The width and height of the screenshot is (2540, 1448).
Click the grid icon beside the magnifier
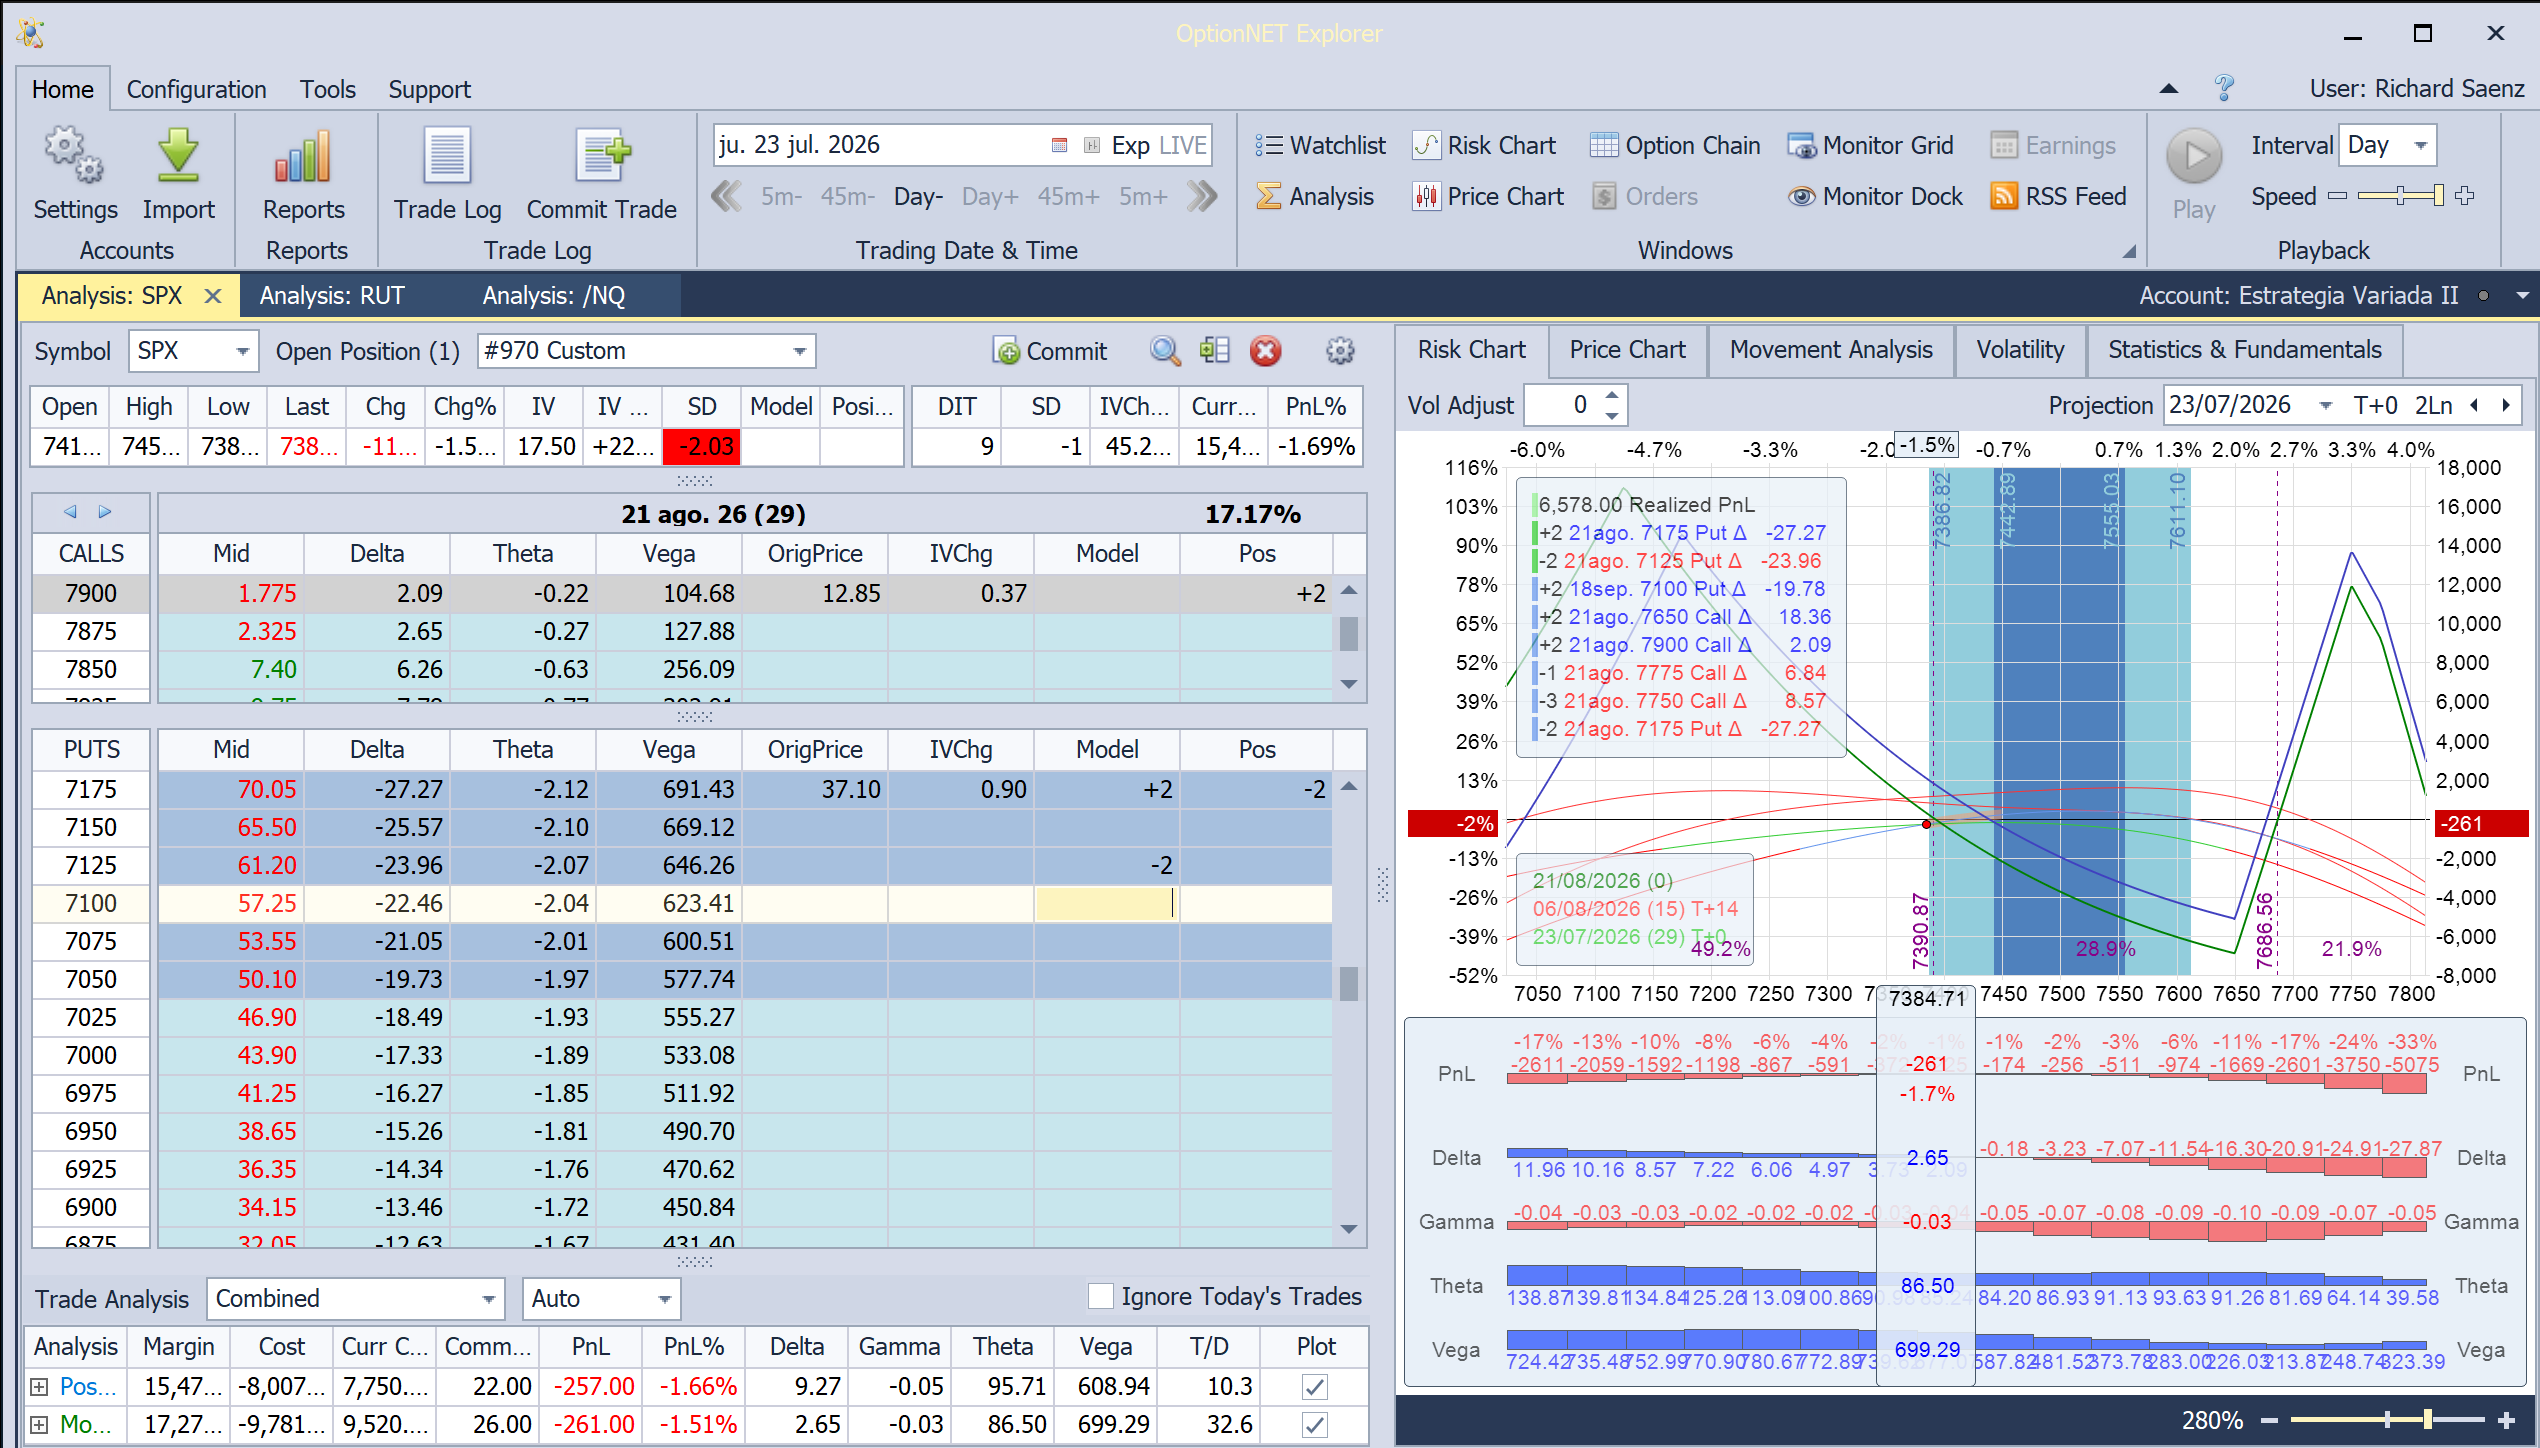[x=1214, y=351]
